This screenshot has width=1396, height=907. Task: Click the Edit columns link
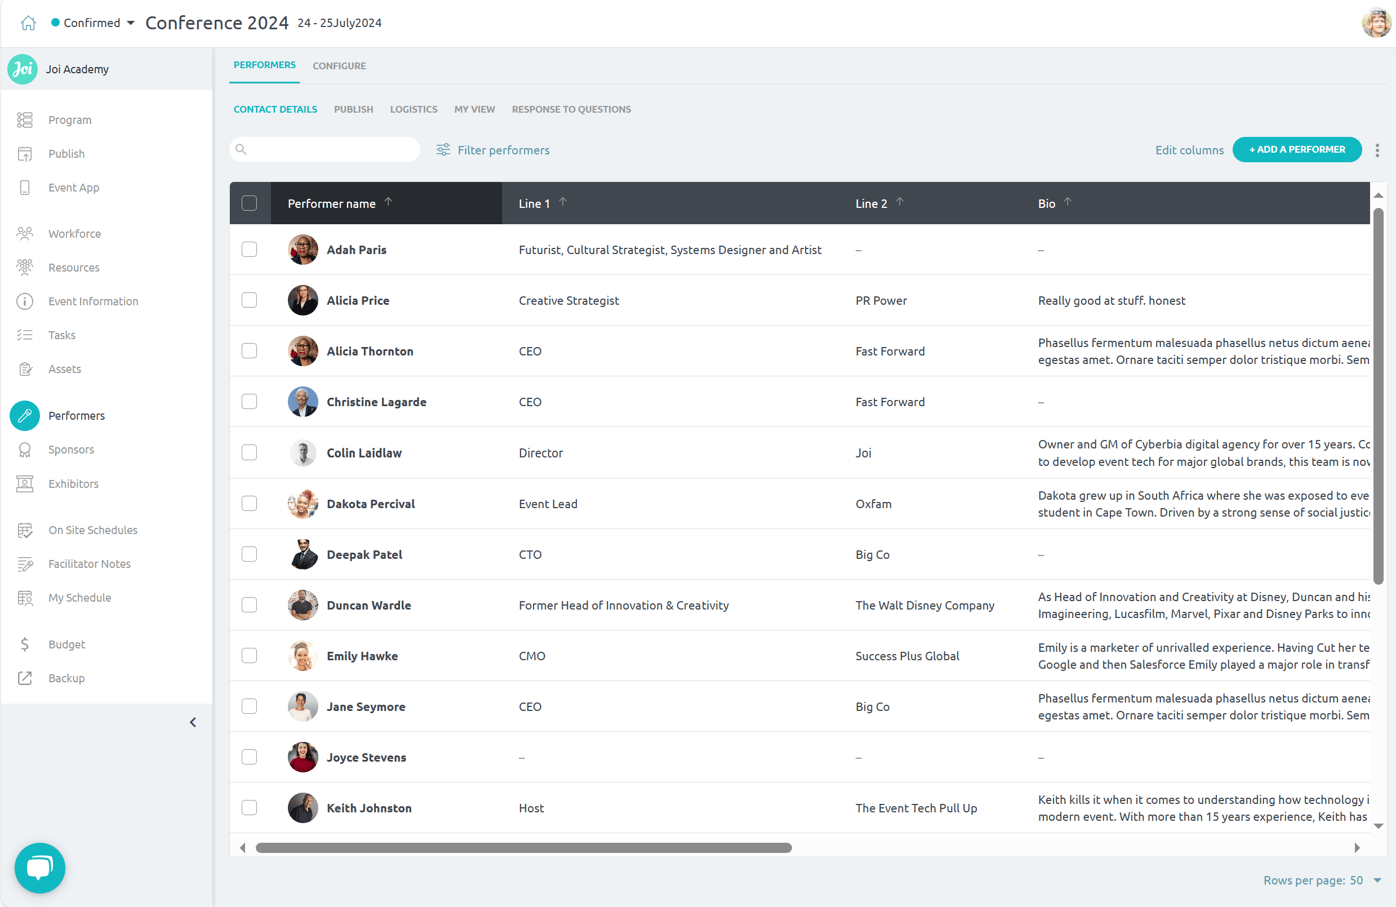click(x=1189, y=150)
